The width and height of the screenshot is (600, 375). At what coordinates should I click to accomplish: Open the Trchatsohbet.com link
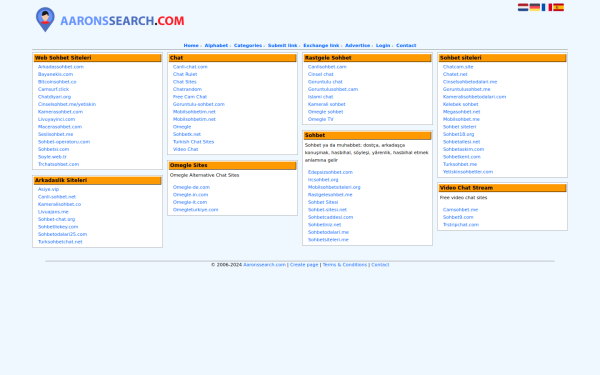pos(58,164)
